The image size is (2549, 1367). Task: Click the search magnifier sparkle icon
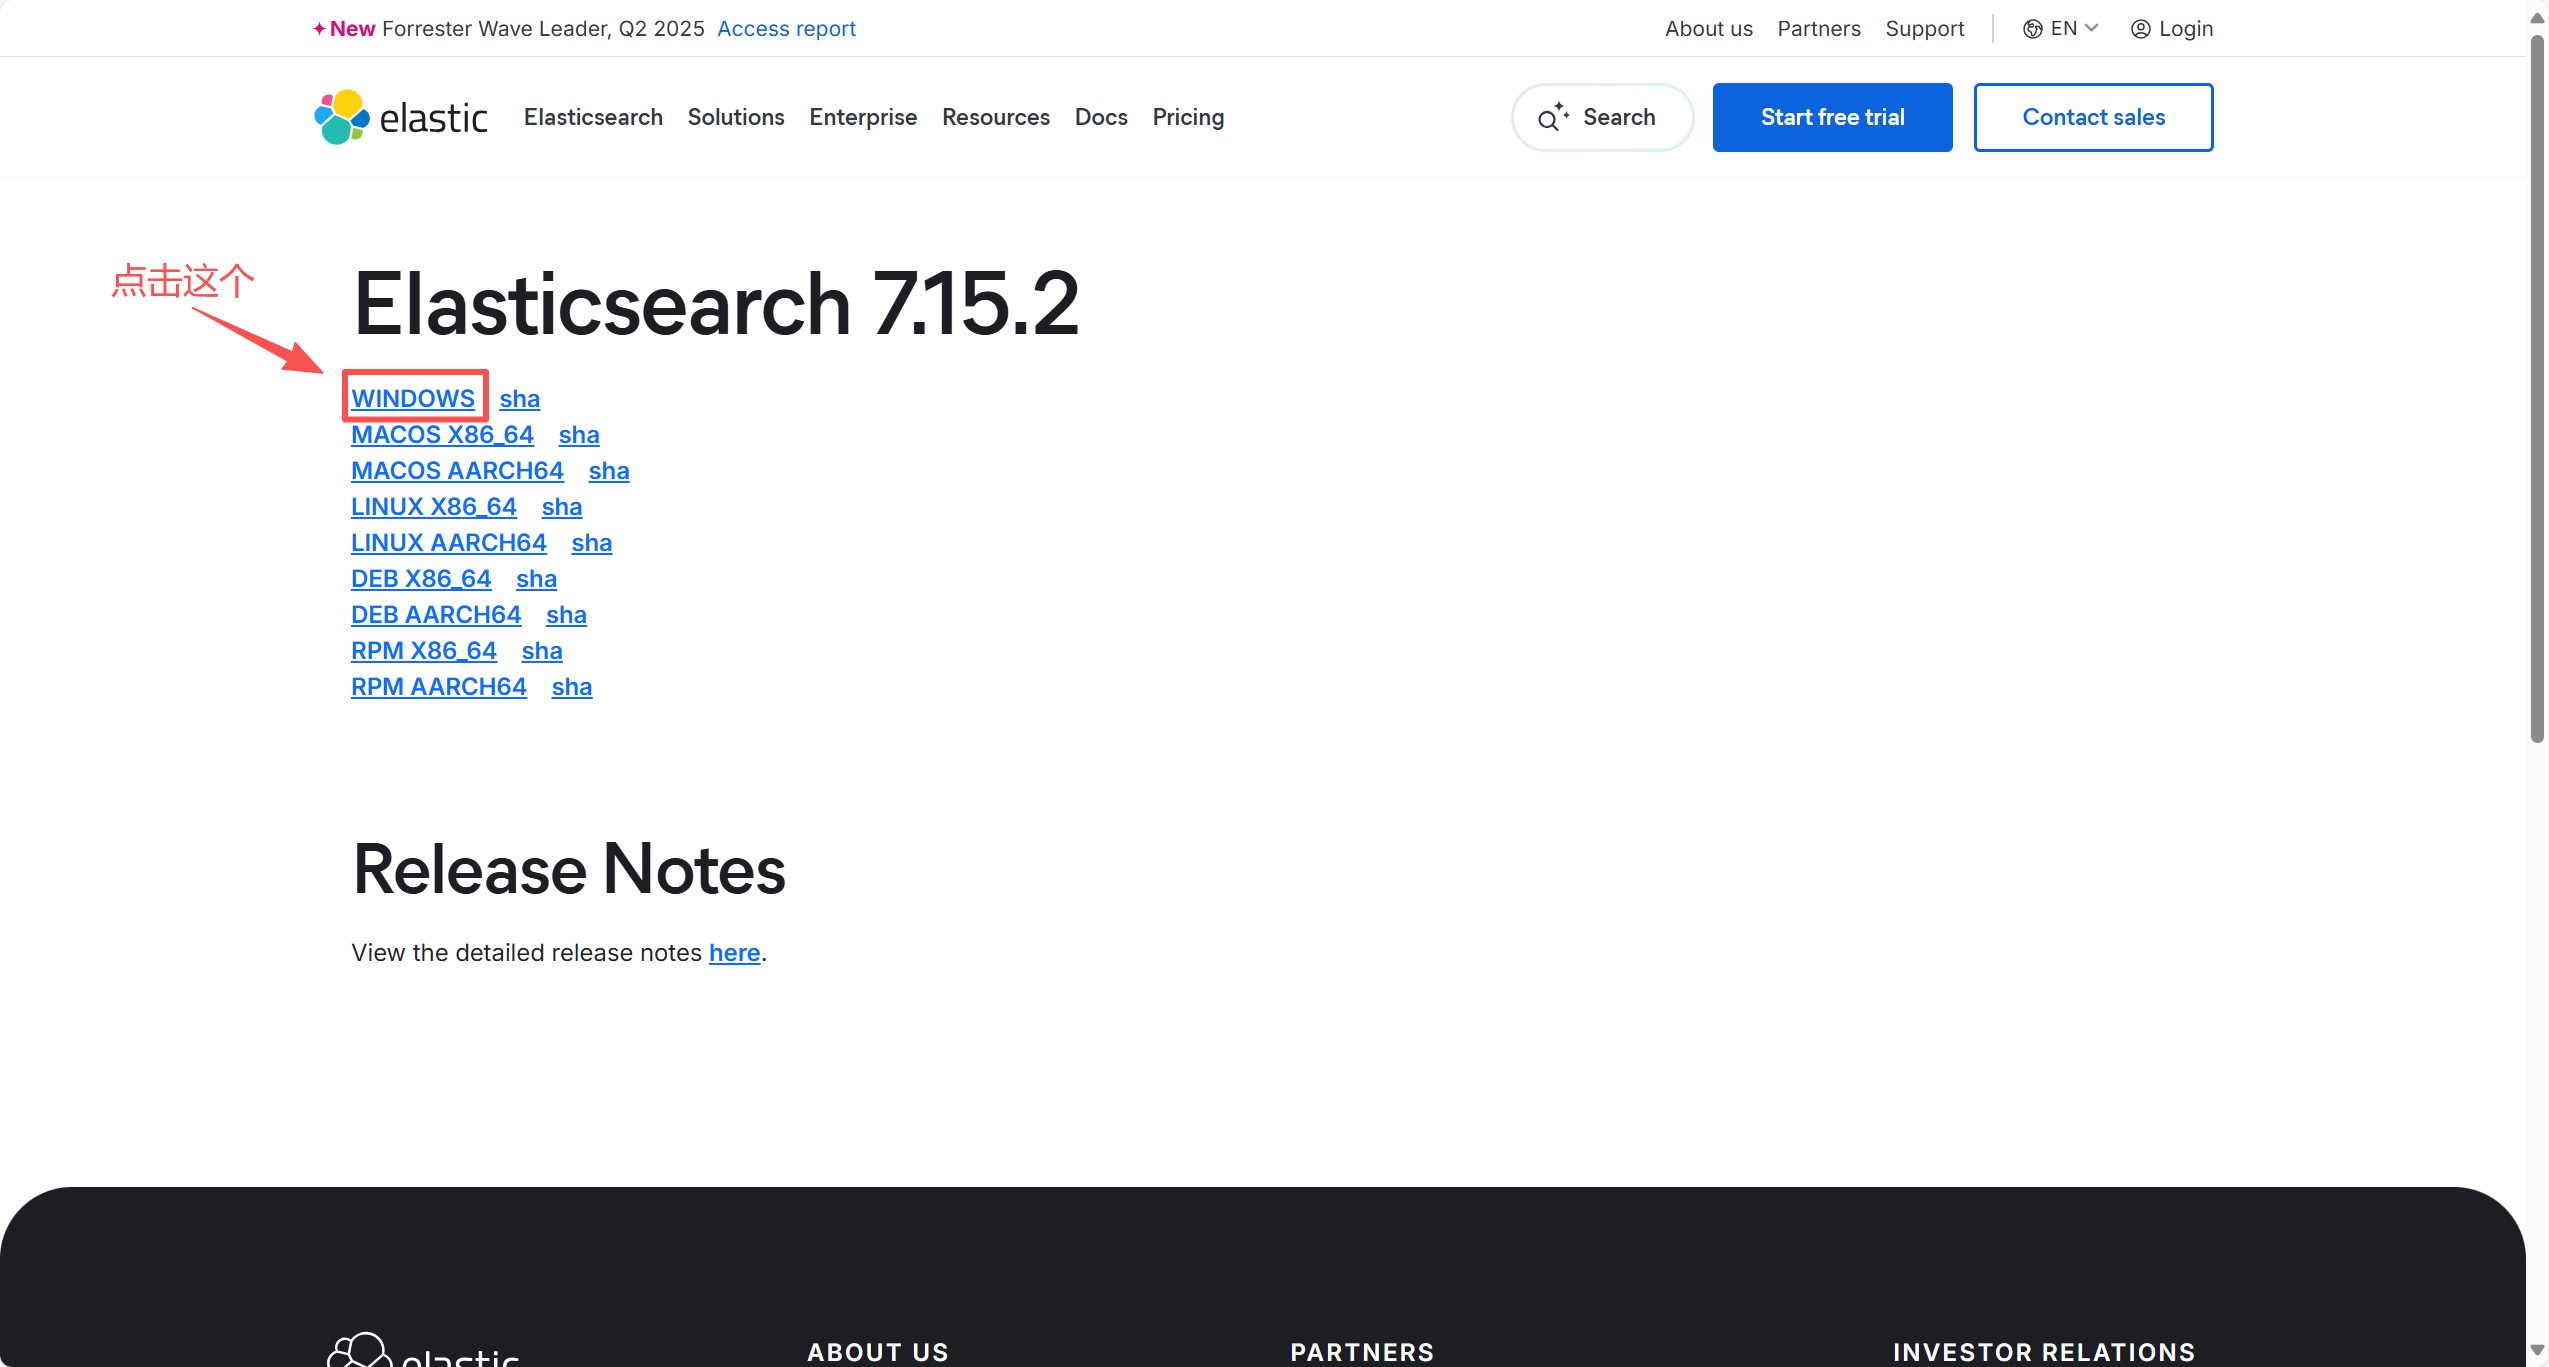[1552, 117]
